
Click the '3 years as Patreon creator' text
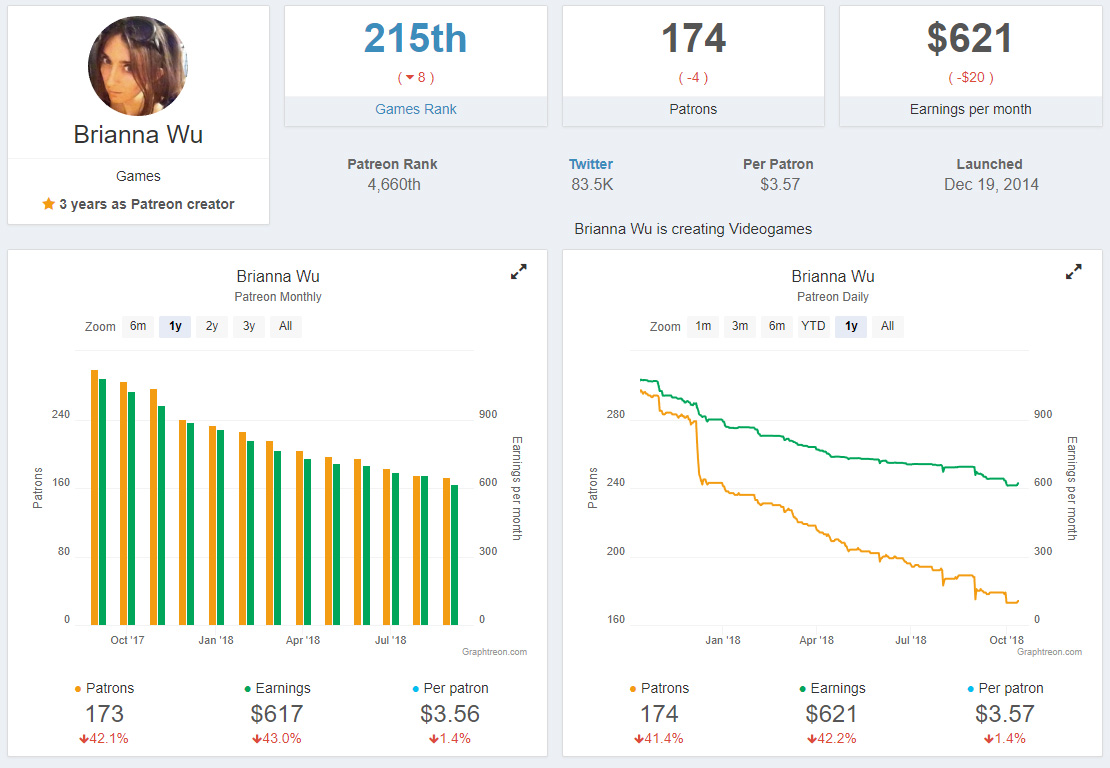(147, 204)
